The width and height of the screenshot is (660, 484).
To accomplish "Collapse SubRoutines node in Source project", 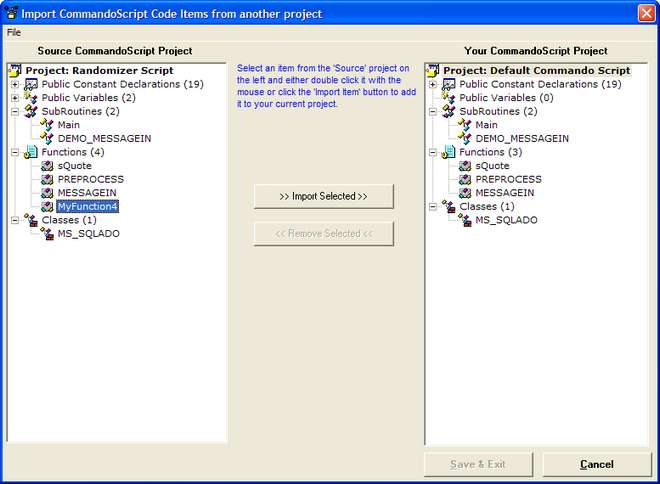I will tap(15, 112).
